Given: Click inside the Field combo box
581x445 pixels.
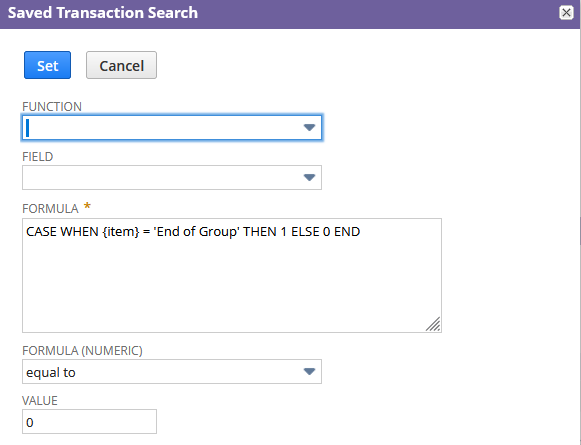Looking at the screenshot, I should (x=162, y=177).
